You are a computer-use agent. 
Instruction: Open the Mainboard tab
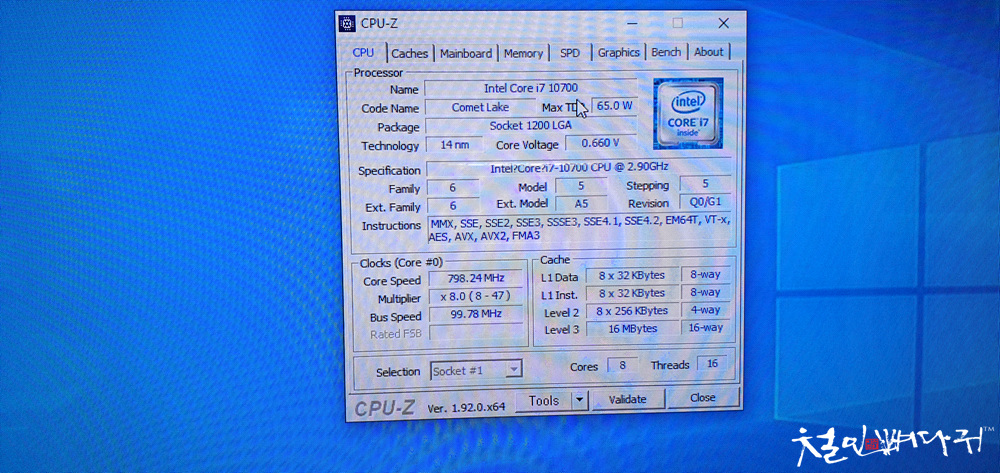tap(466, 54)
